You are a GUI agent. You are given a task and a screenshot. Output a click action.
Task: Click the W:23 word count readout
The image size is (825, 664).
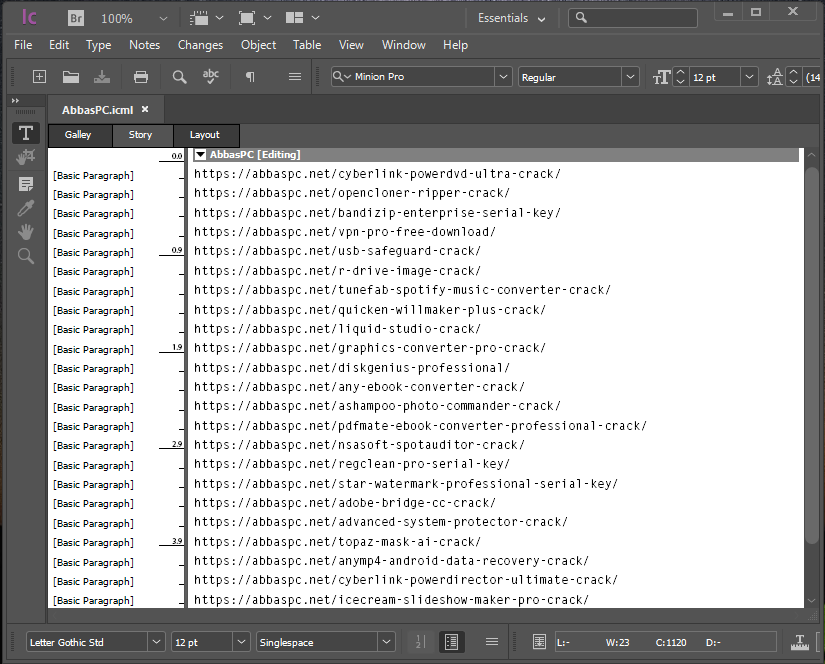point(617,642)
